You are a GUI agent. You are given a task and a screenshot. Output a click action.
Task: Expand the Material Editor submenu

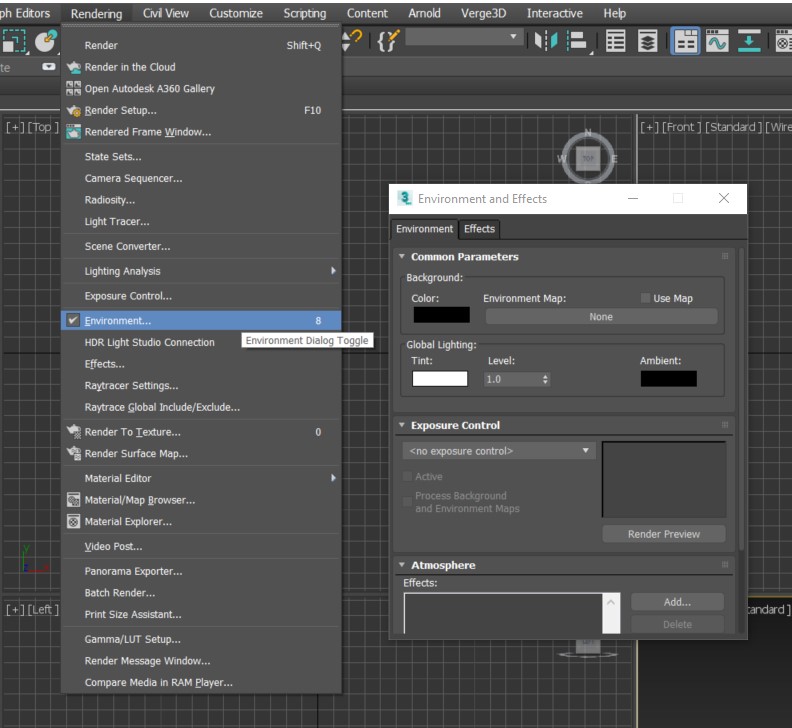[333, 478]
